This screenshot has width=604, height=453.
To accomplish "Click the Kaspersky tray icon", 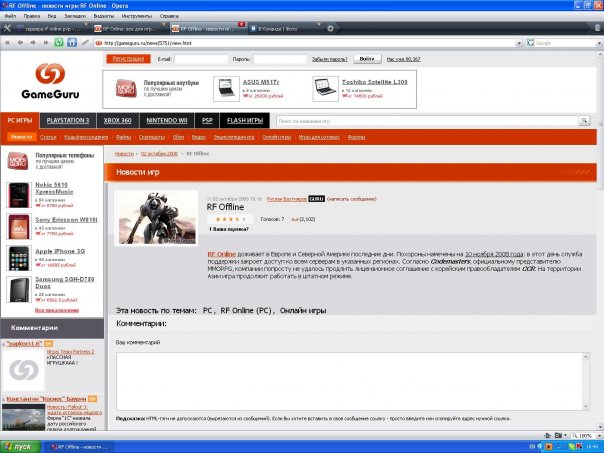I will (579, 447).
